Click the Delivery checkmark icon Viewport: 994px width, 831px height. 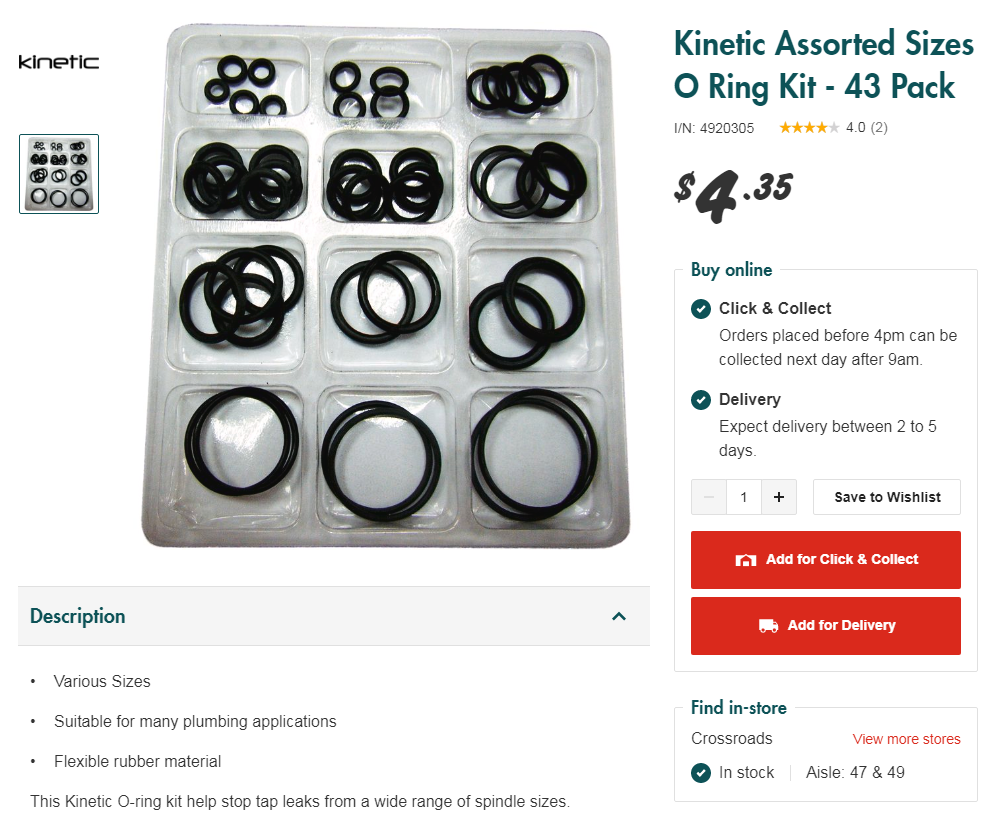tap(700, 400)
